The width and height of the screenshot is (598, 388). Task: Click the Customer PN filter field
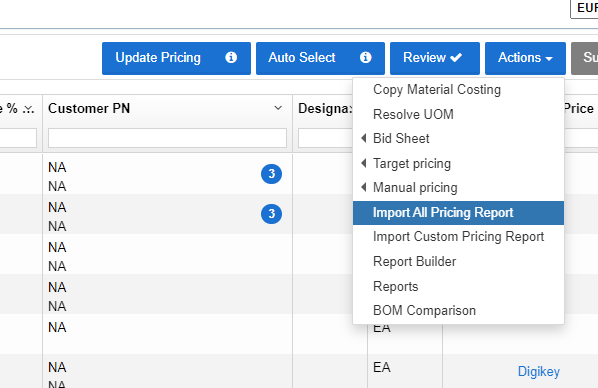pos(167,138)
